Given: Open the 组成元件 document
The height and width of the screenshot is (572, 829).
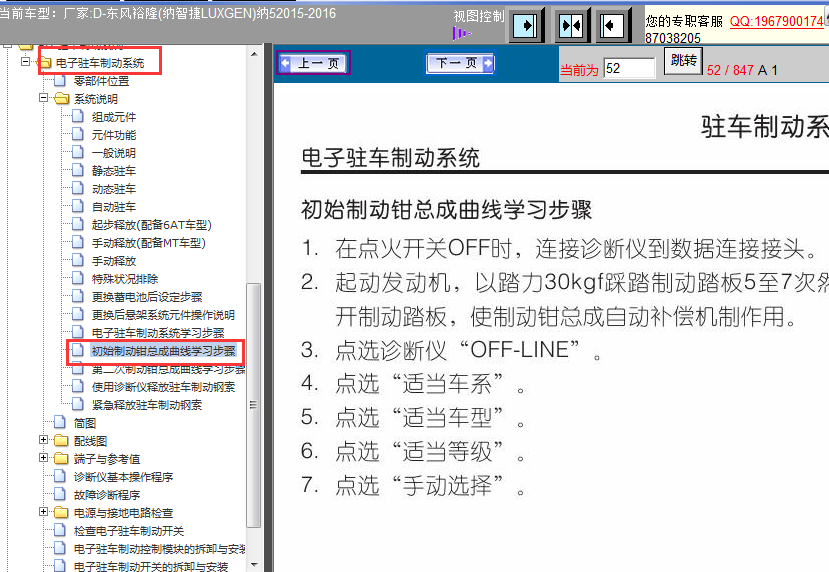Looking at the screenshot, I should [113, 117].
